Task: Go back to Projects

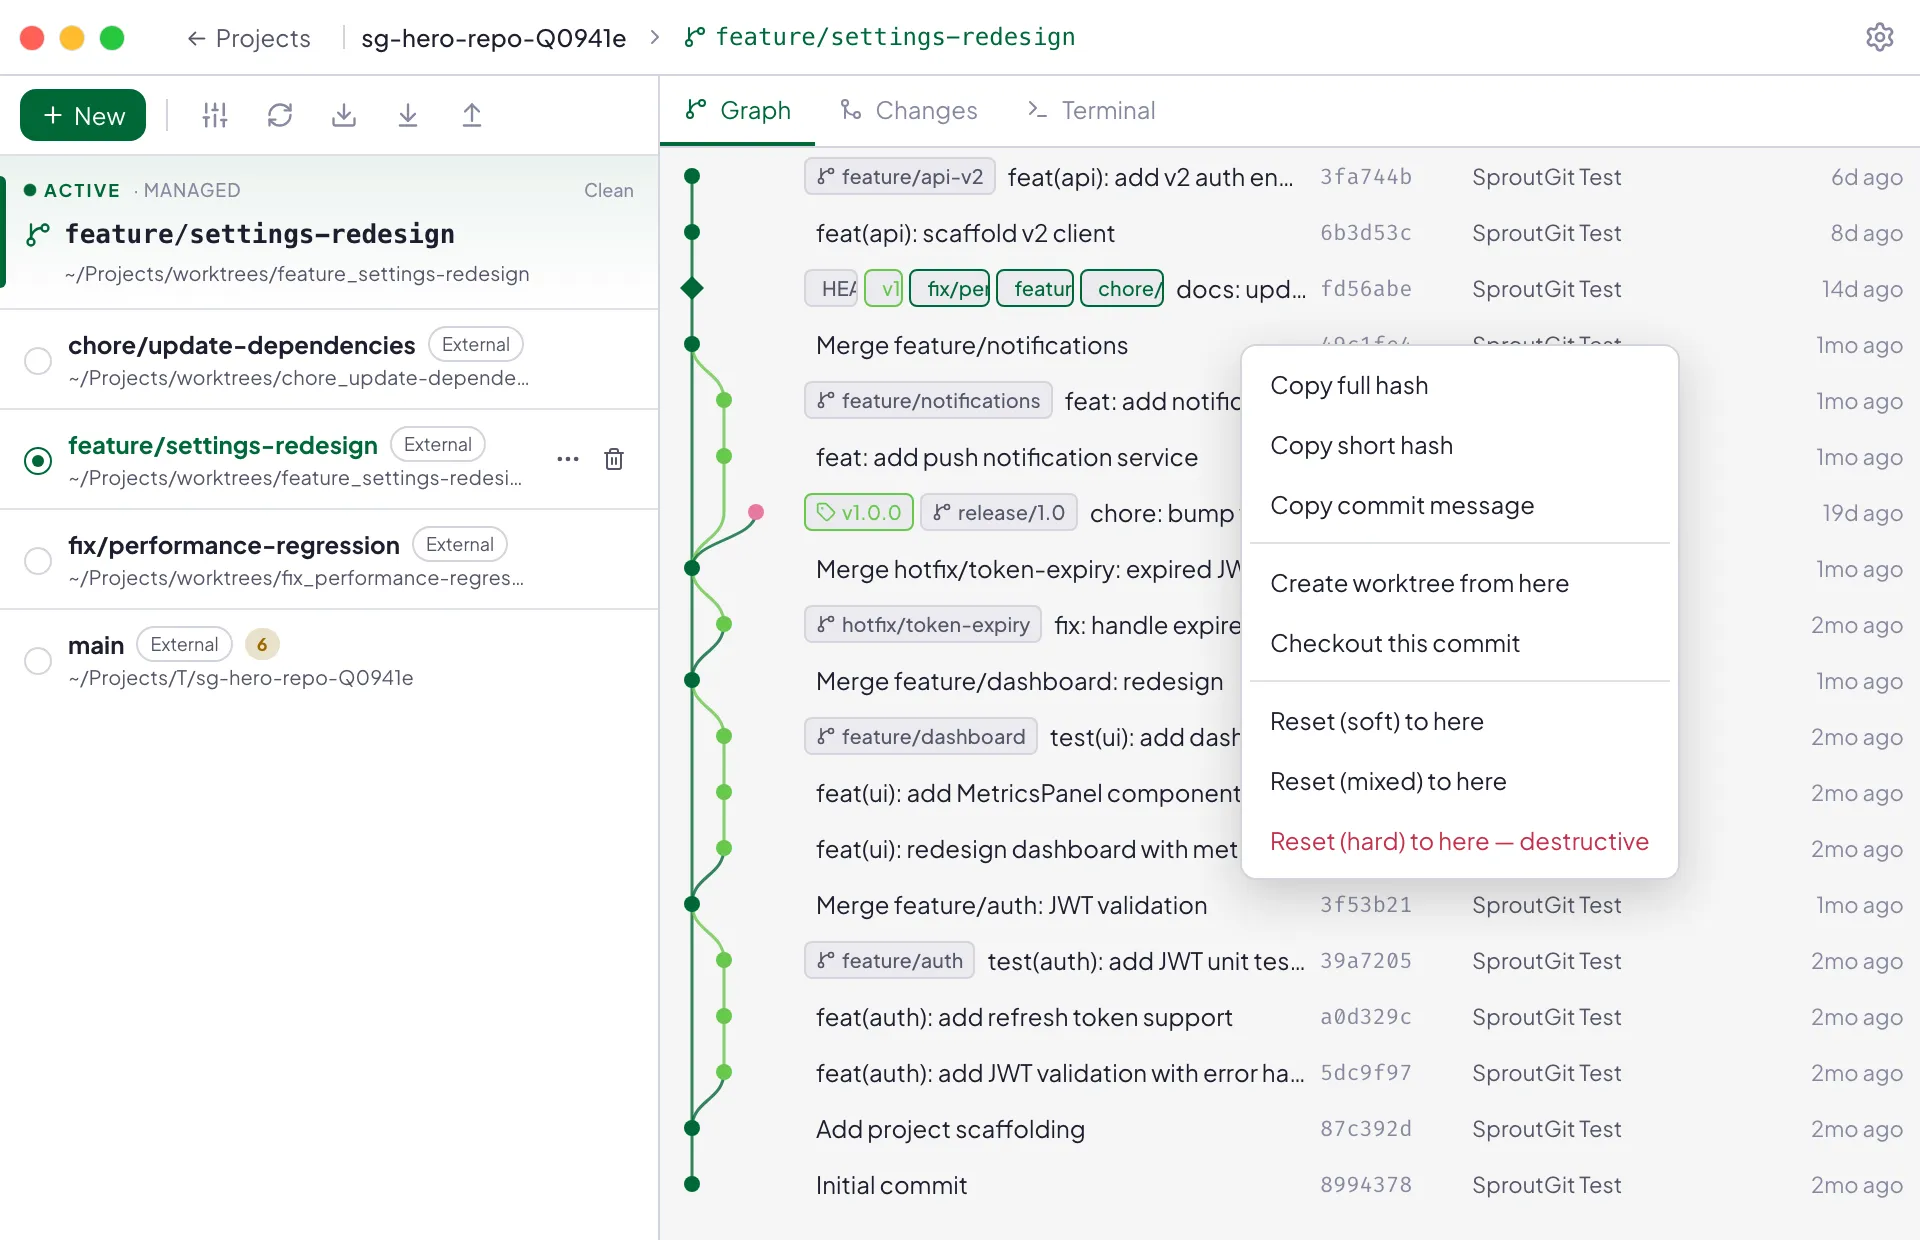Action: [x=249, y=38]
